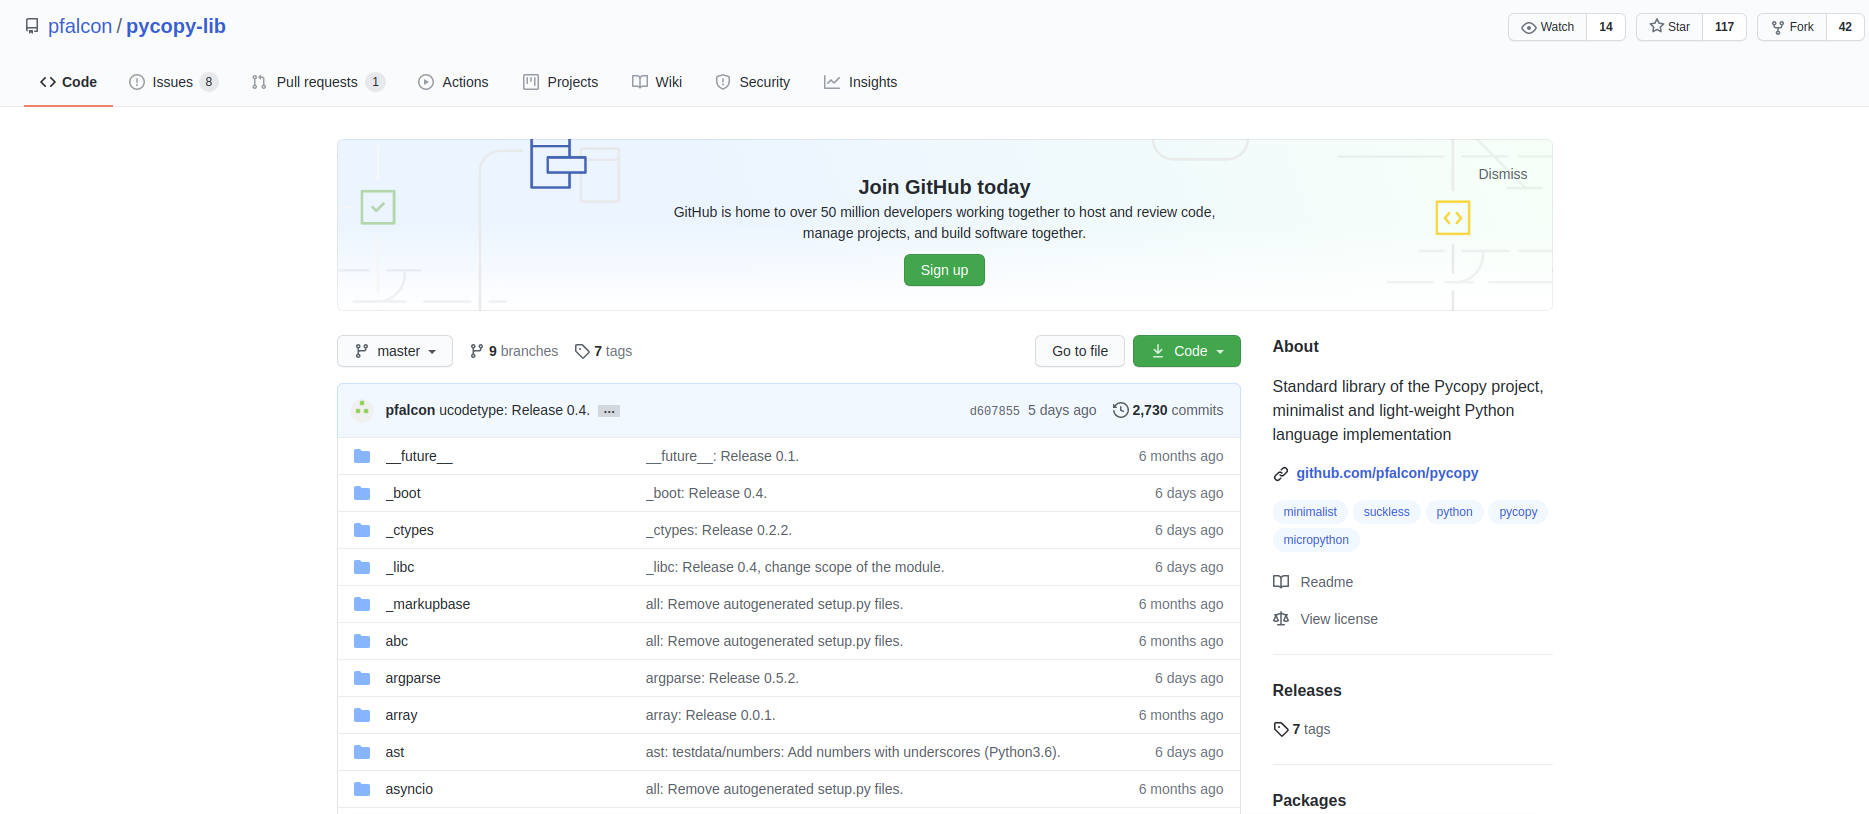The image size is (1869, 814).
Task: Open the asyncio folder
Action: [409, 789]
